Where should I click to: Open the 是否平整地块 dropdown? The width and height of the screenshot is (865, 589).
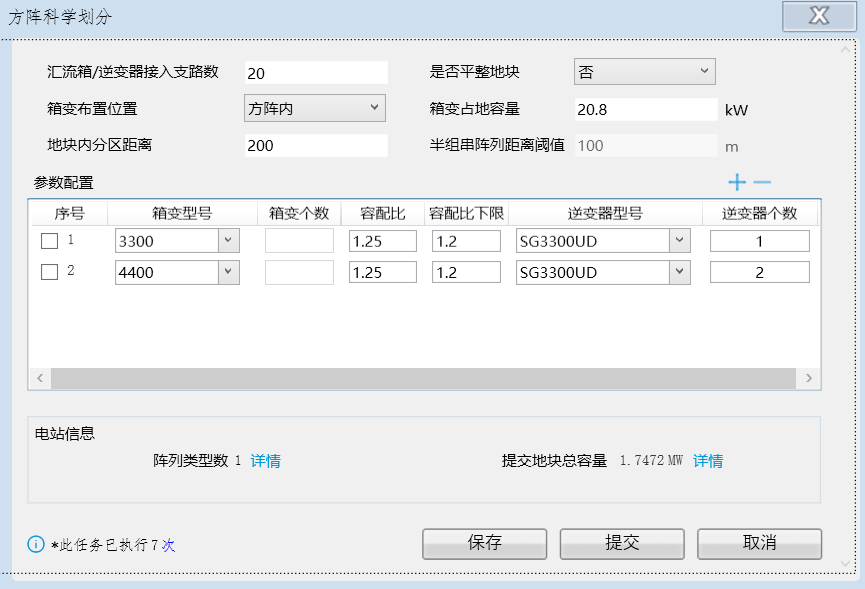(644, 71)
